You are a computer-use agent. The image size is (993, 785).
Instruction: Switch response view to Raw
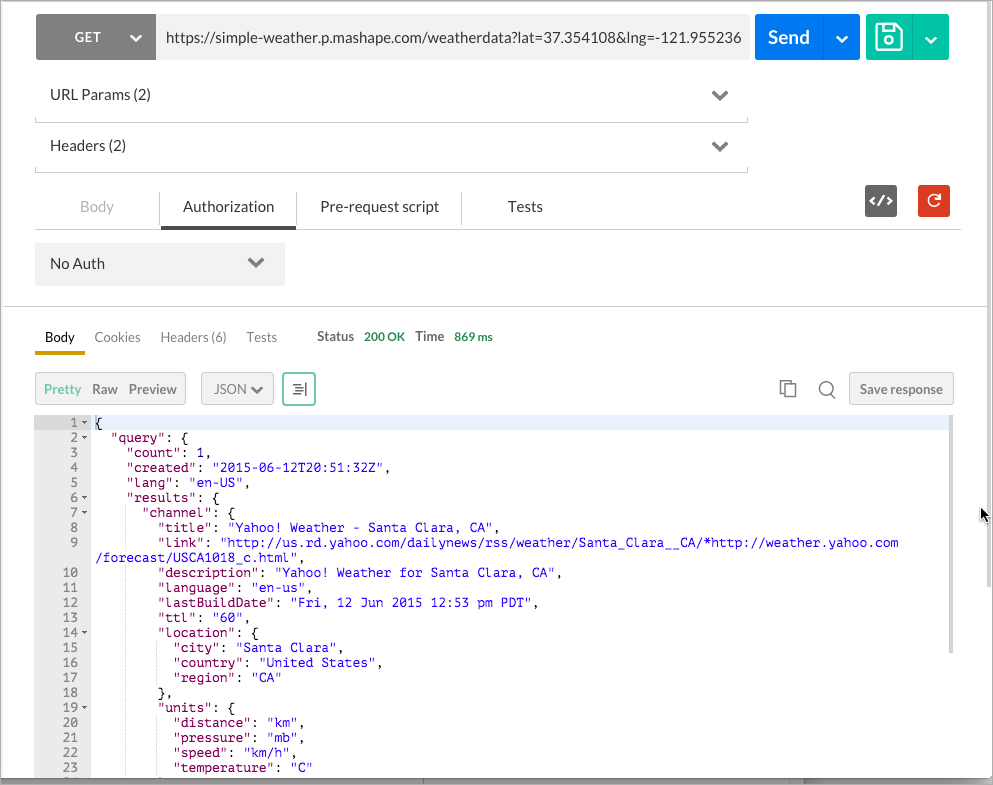click(x=105, y=390)
